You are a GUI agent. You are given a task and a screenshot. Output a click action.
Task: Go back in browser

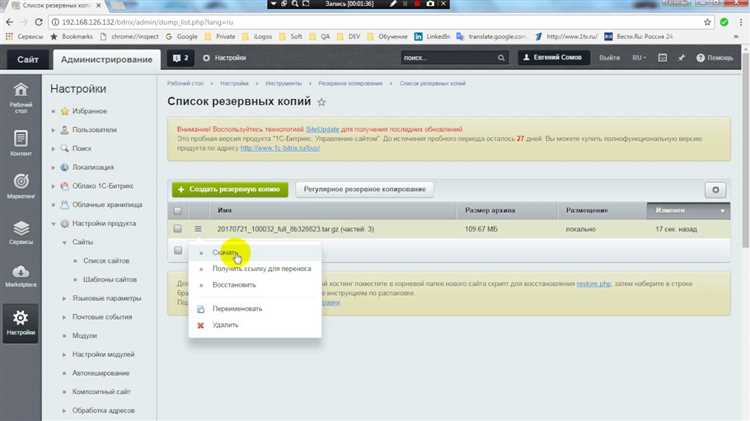(10, 22)
